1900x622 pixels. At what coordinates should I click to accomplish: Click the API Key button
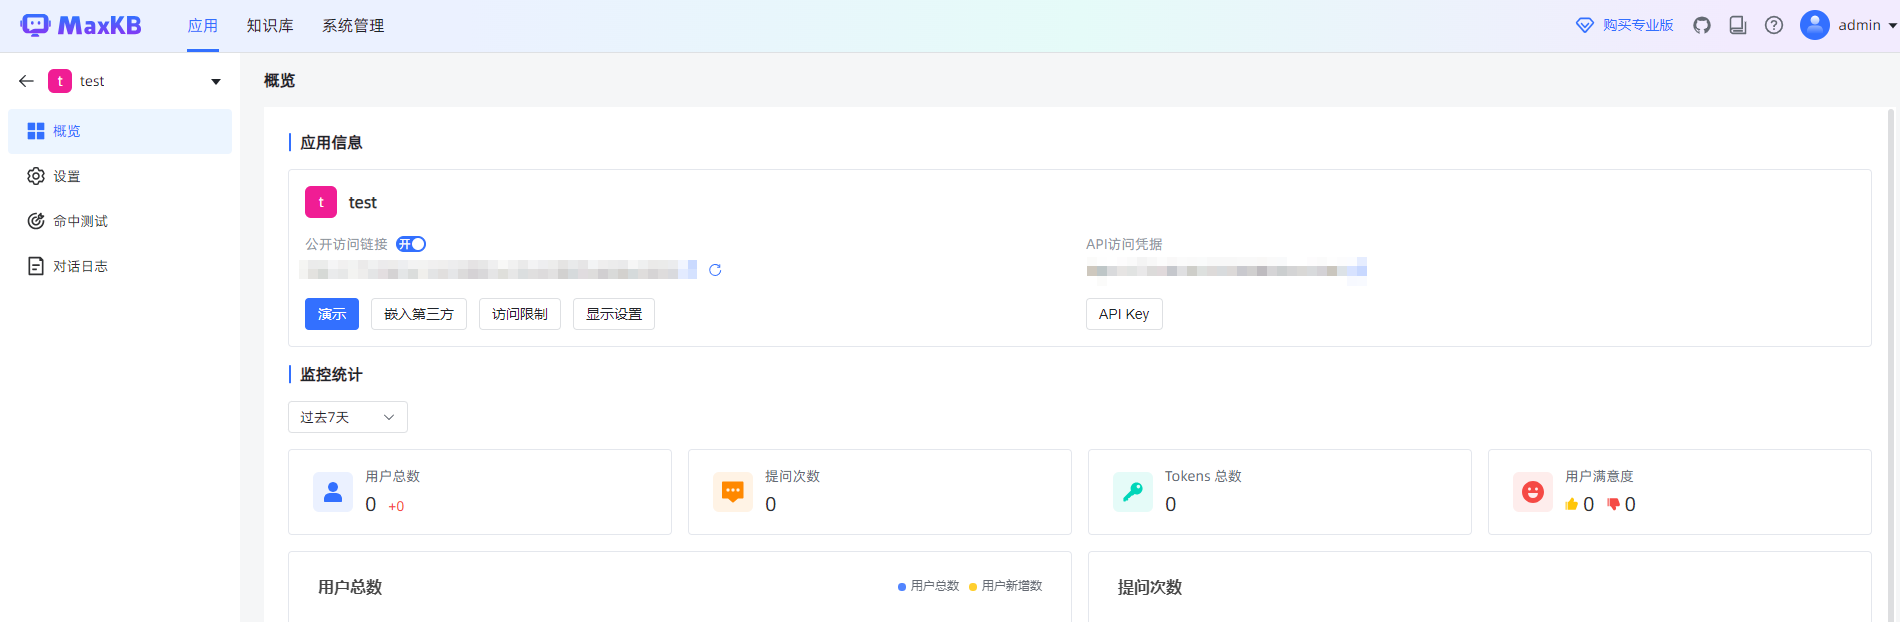click(1123, 314)
